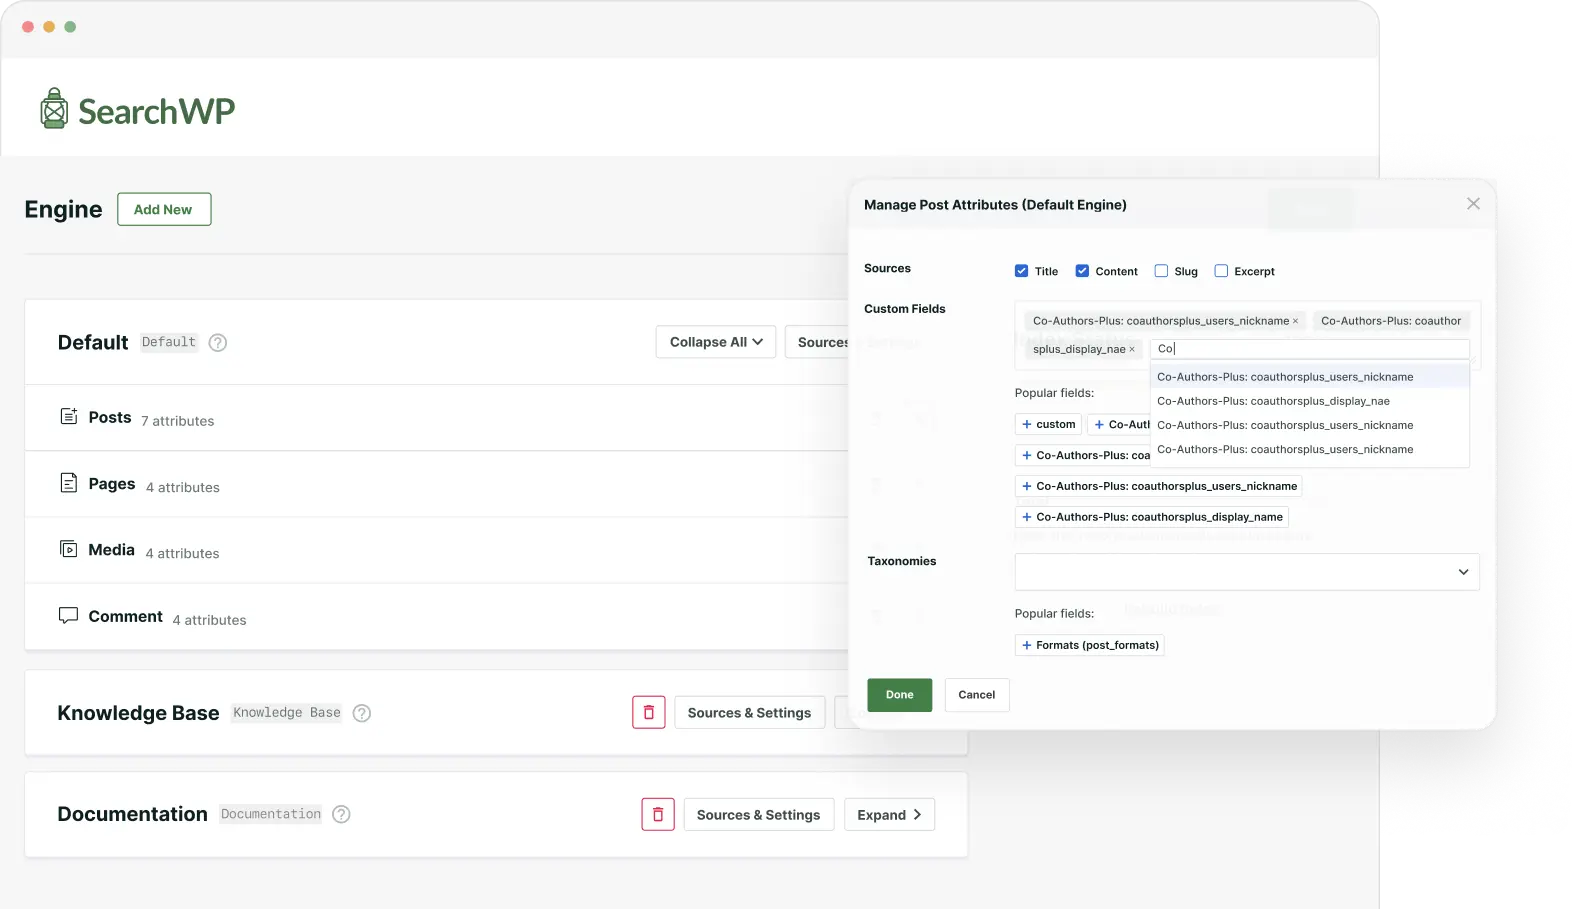
Task: Remove the splus_display_nae tag
Action: [x=1132, y=349]
